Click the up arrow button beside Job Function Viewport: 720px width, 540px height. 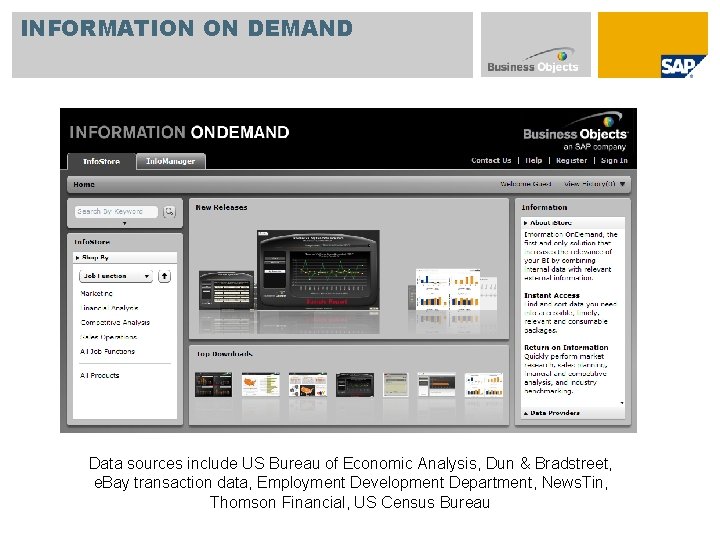(x=164, y=276)
